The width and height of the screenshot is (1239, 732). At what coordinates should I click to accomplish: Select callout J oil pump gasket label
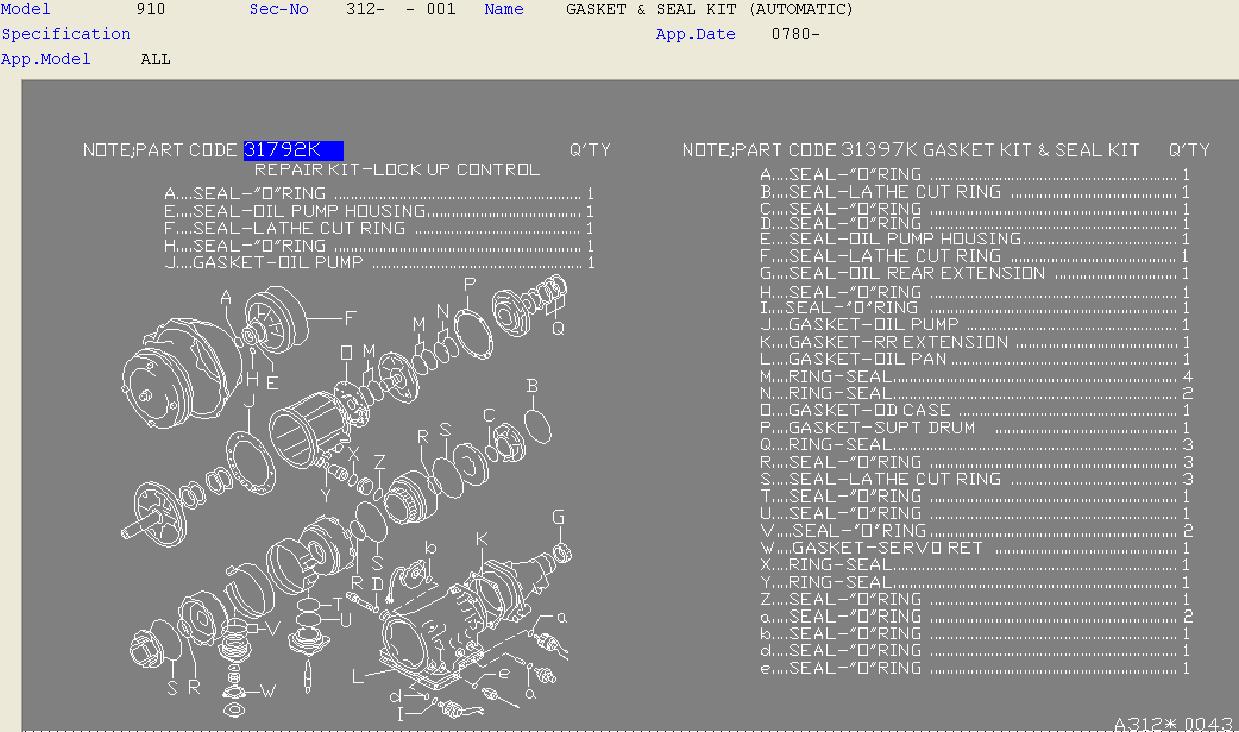[x=249, y=402]
